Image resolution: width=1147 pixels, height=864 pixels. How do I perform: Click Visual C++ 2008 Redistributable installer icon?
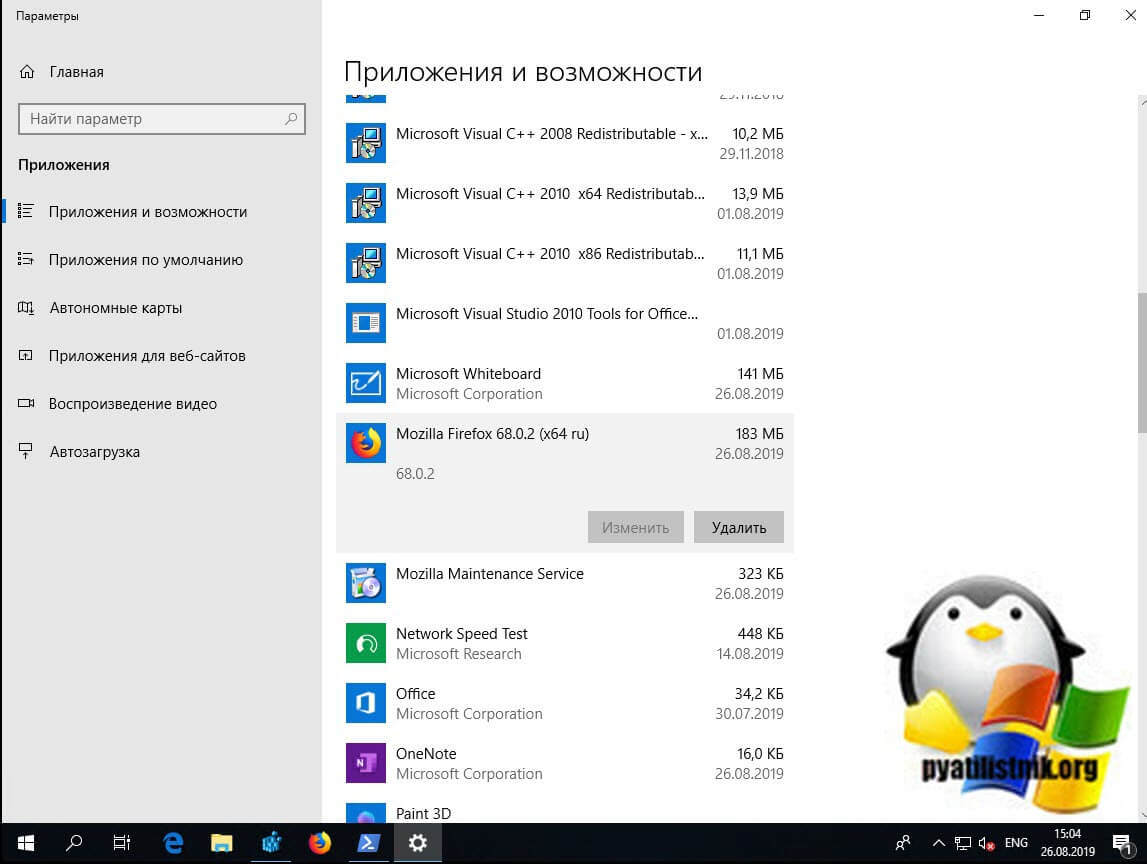click(366, 143)
